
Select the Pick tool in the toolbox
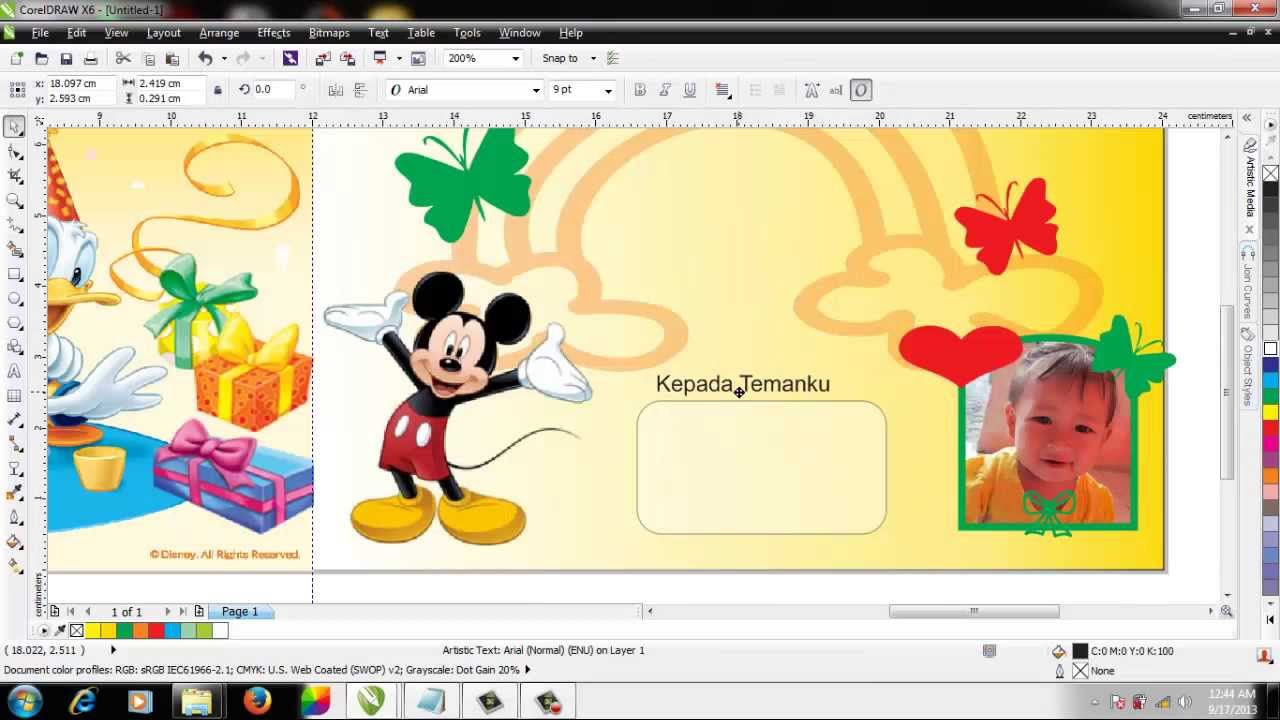coord(14,127)
